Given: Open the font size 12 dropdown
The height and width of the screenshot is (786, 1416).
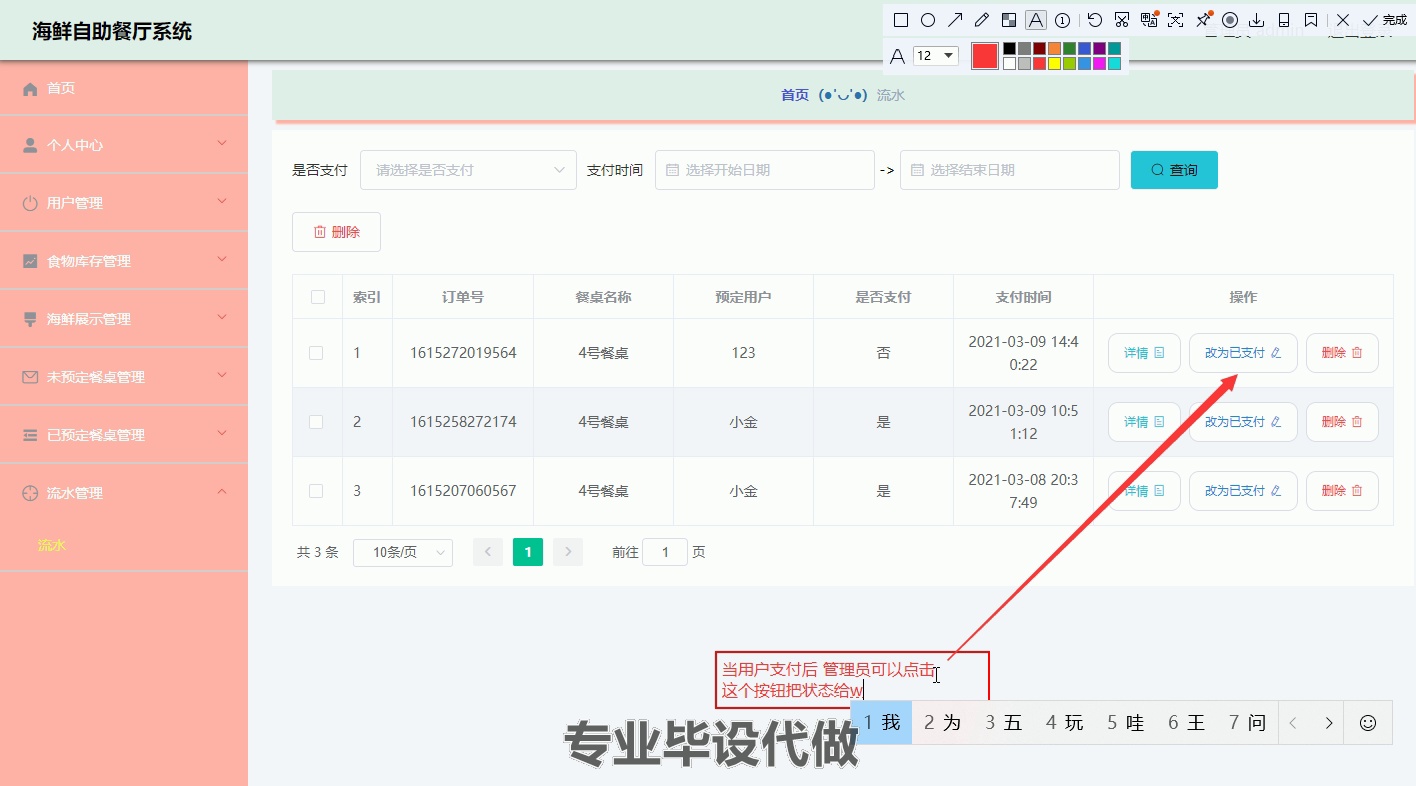Looking at the screenshot, I should (936, 56).
